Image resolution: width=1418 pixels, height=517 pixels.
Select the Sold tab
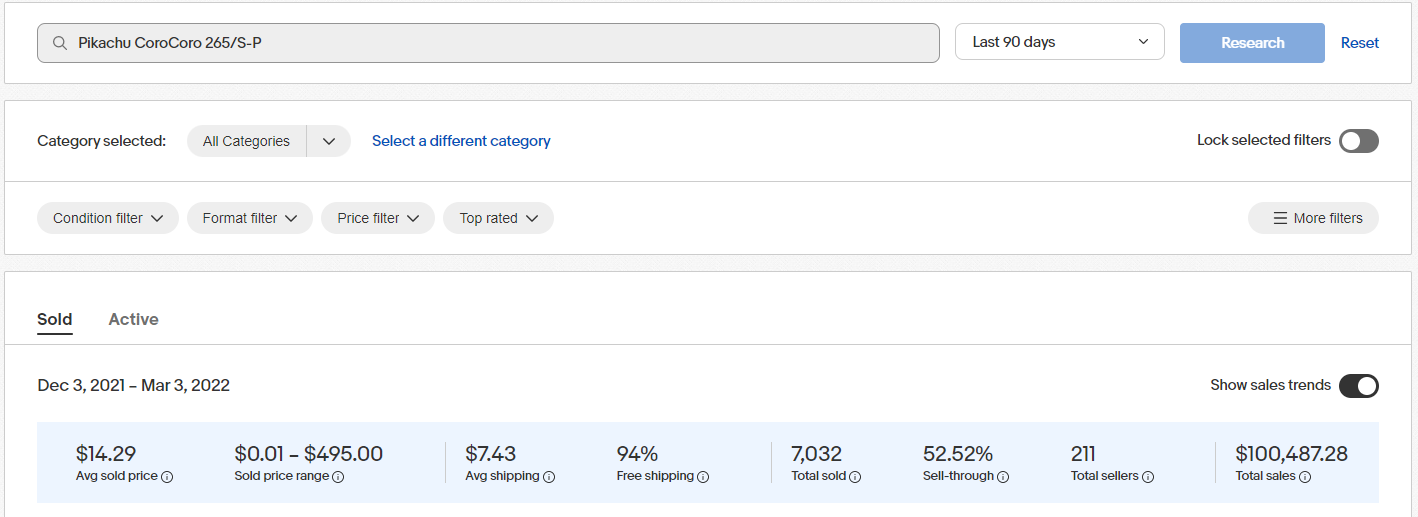click(55, 319)
